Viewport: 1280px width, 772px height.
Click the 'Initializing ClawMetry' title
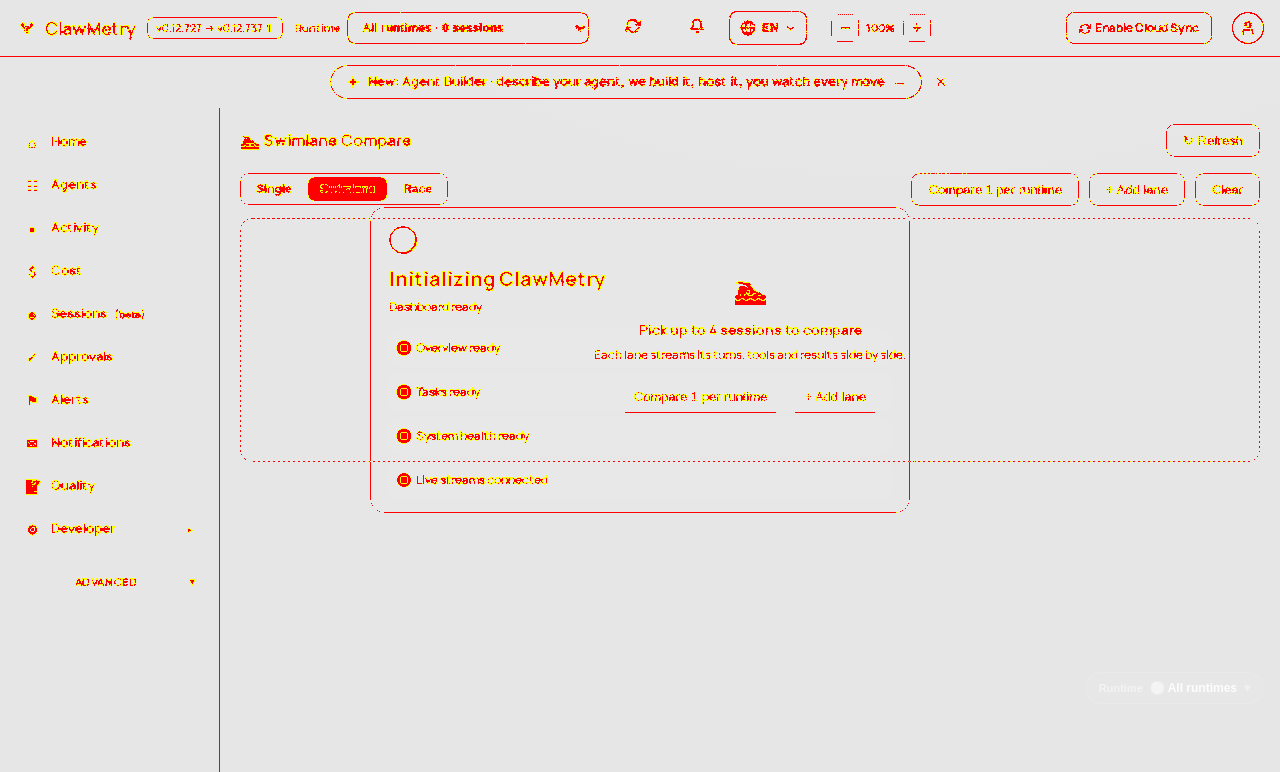pos(497,280)
